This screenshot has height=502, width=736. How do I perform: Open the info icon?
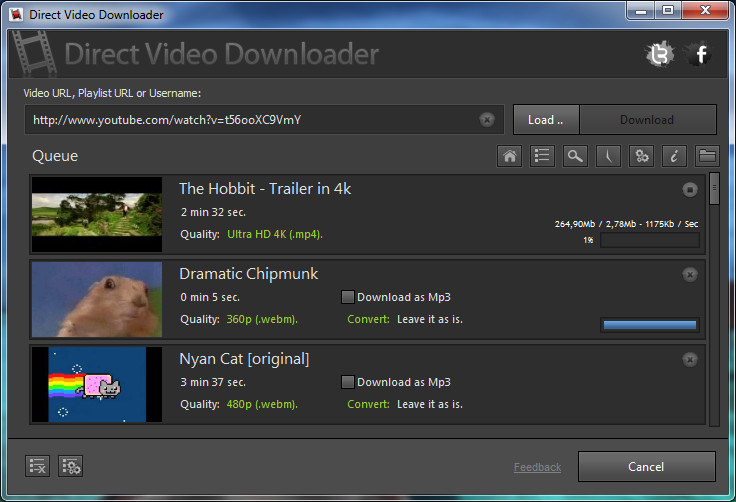tap(674, 156)
